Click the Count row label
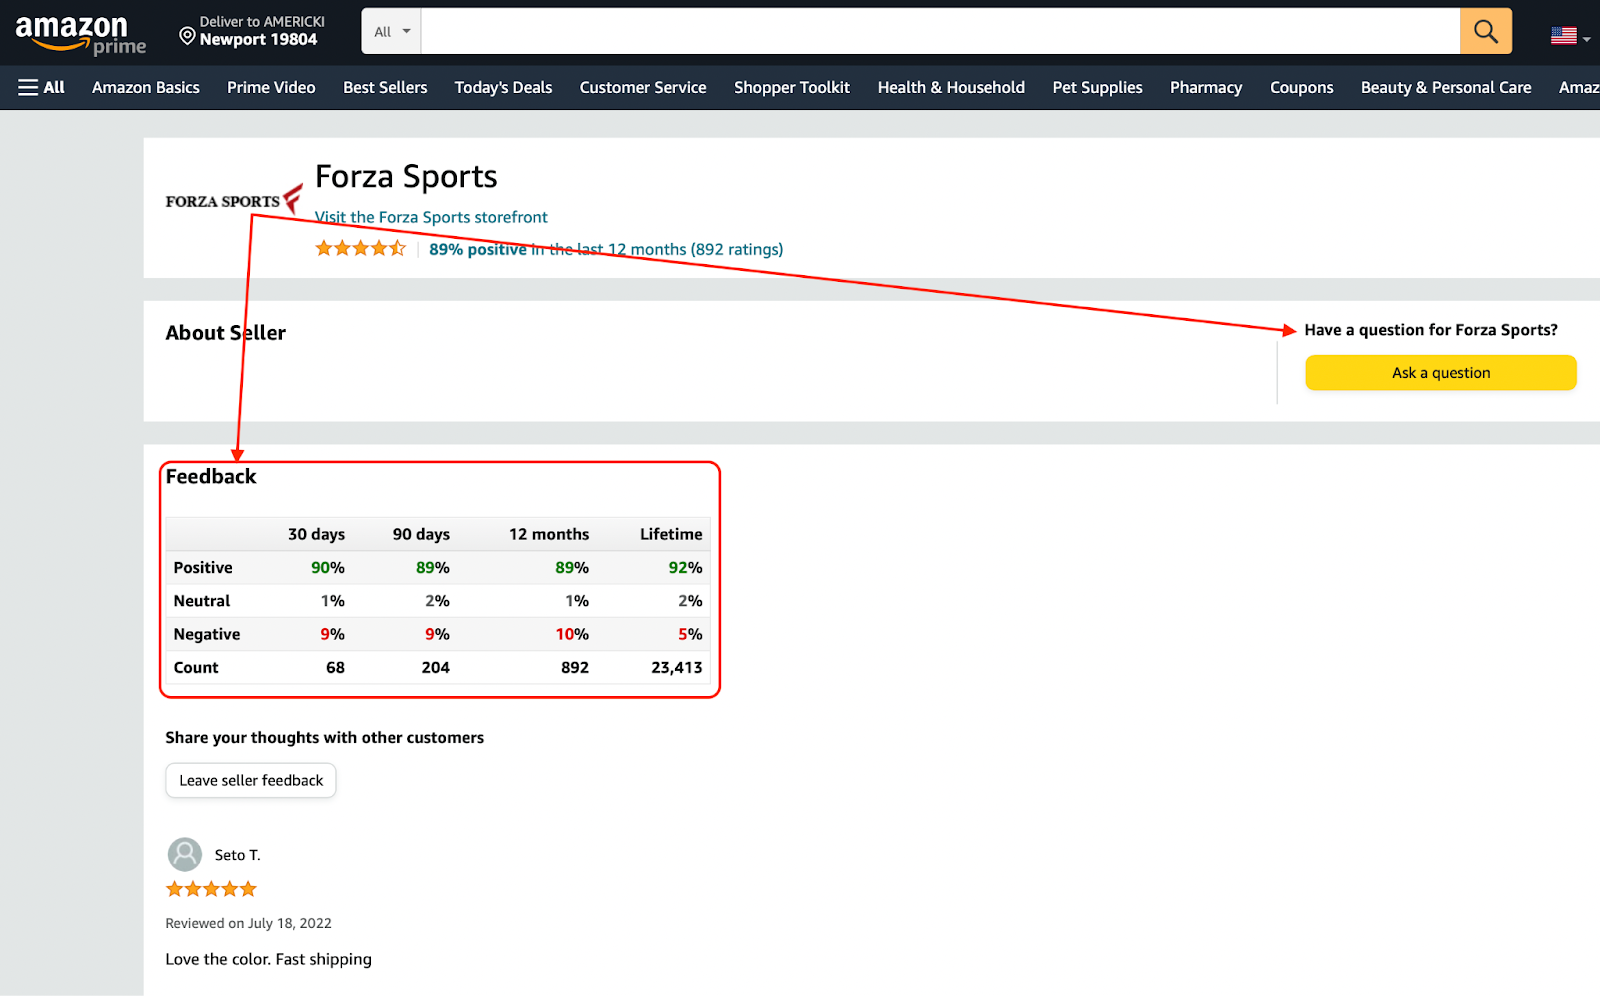 pos(196,667)
